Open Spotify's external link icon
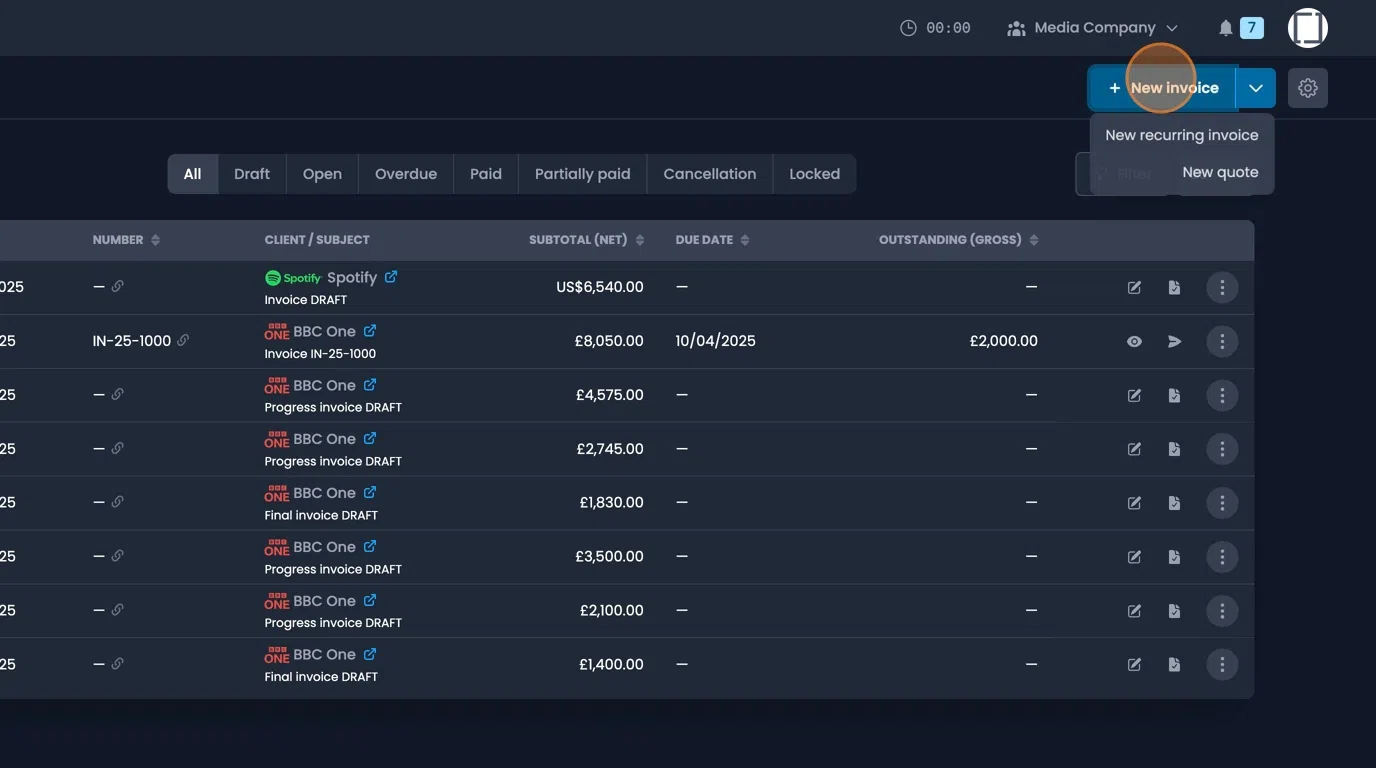The width and height of the screenshot is (1376, 768). pos(390,277)
